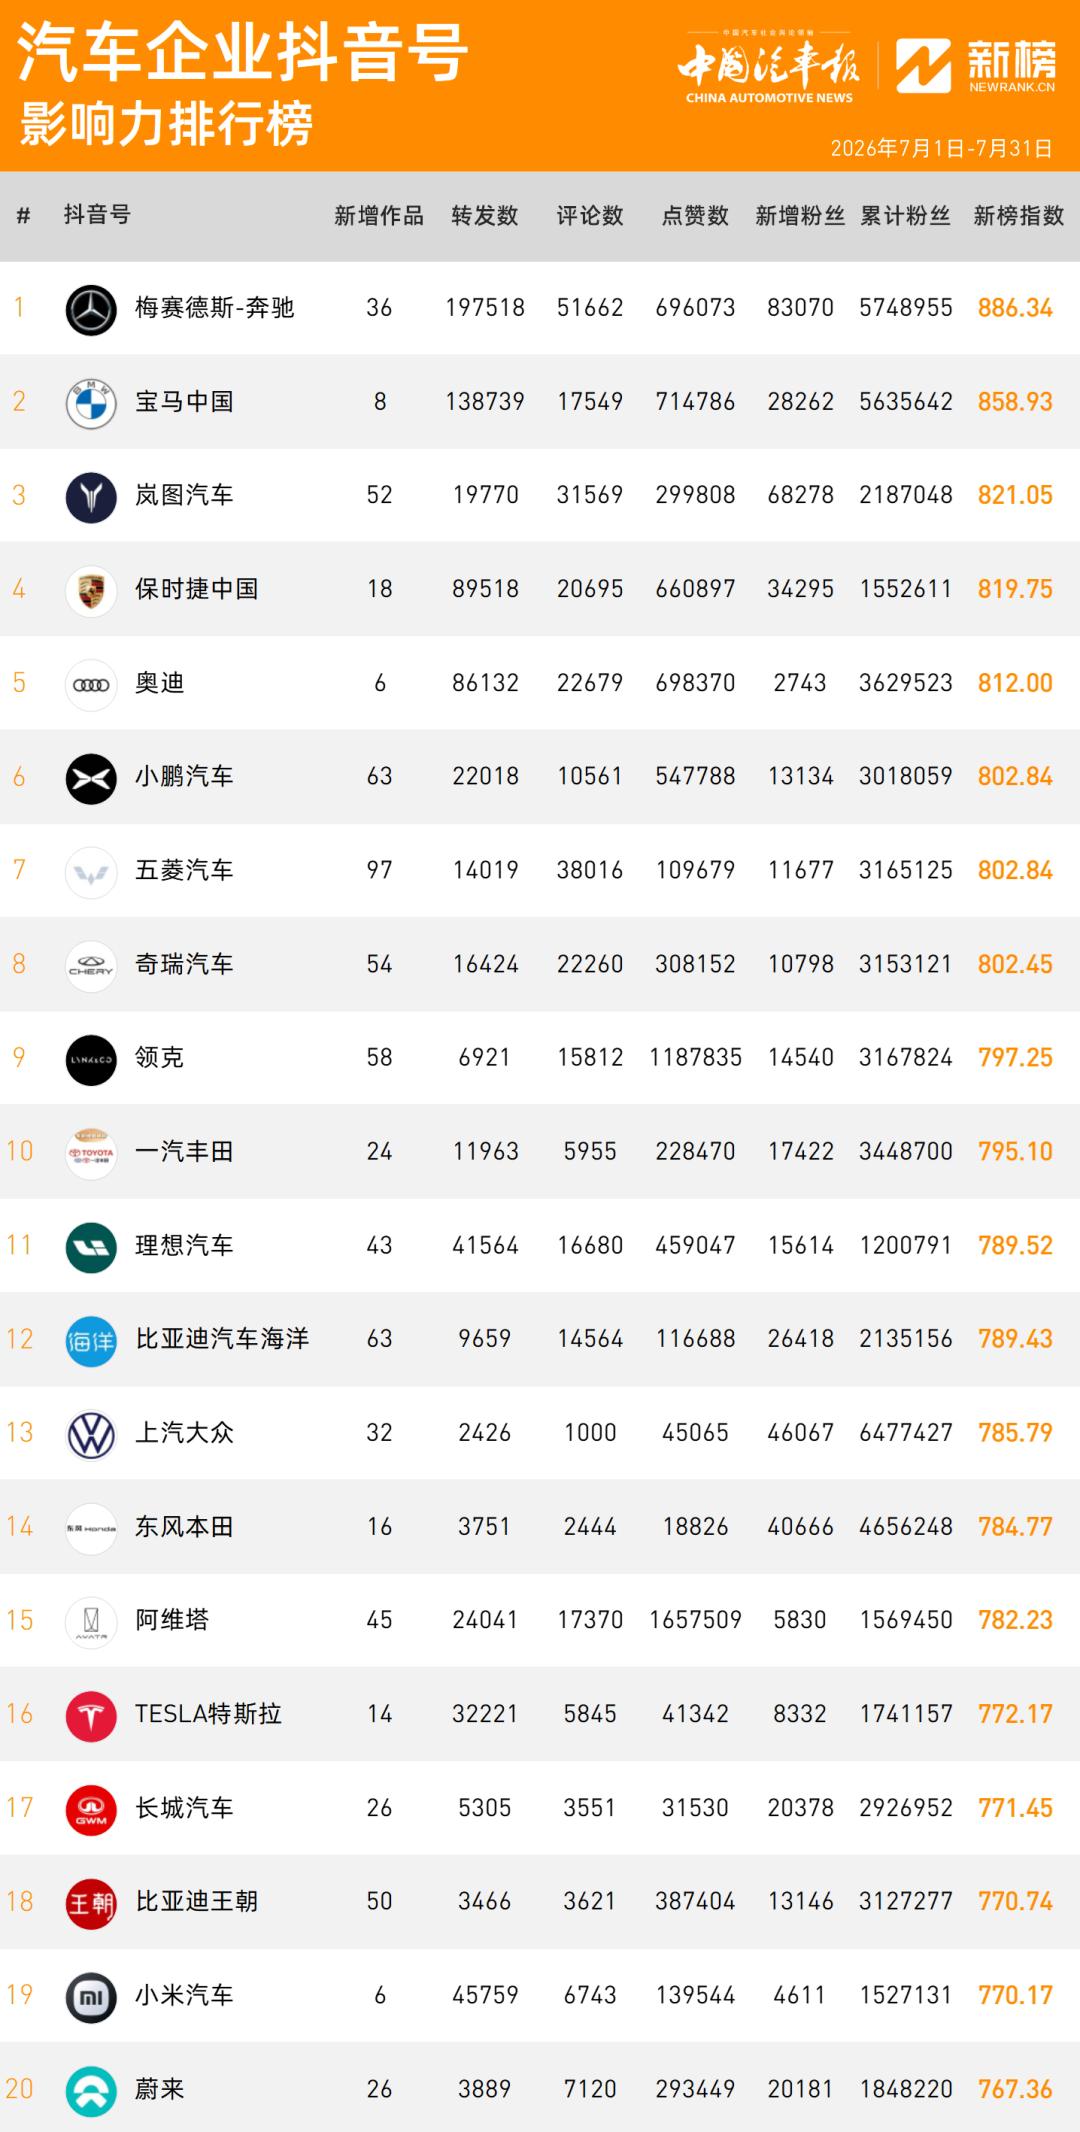Click the total fans value 6477427

(x=906, y=1433)
